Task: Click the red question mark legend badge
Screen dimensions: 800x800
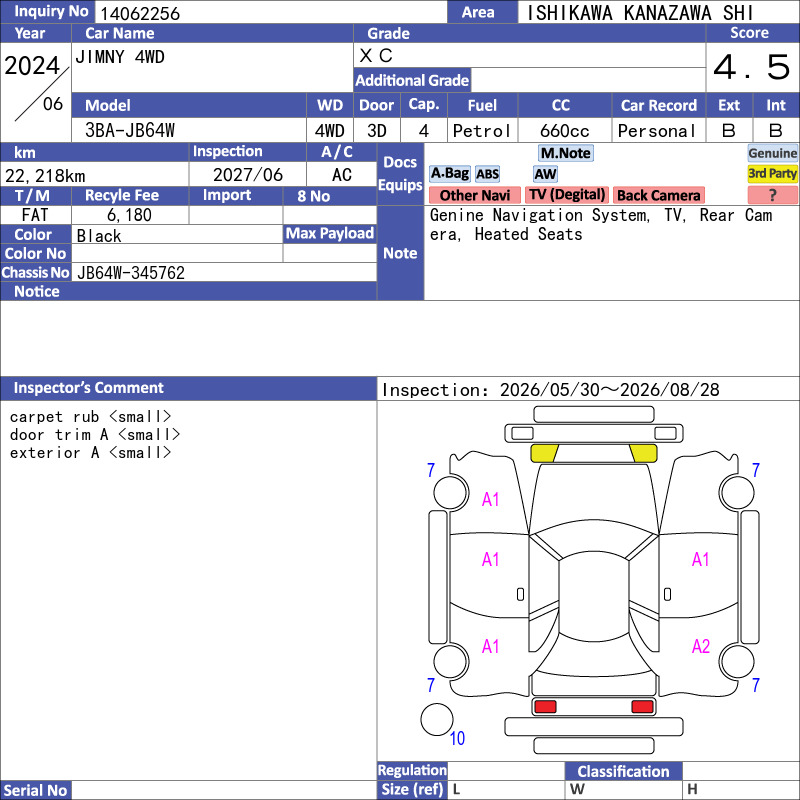Action: (x=772, y=195)
